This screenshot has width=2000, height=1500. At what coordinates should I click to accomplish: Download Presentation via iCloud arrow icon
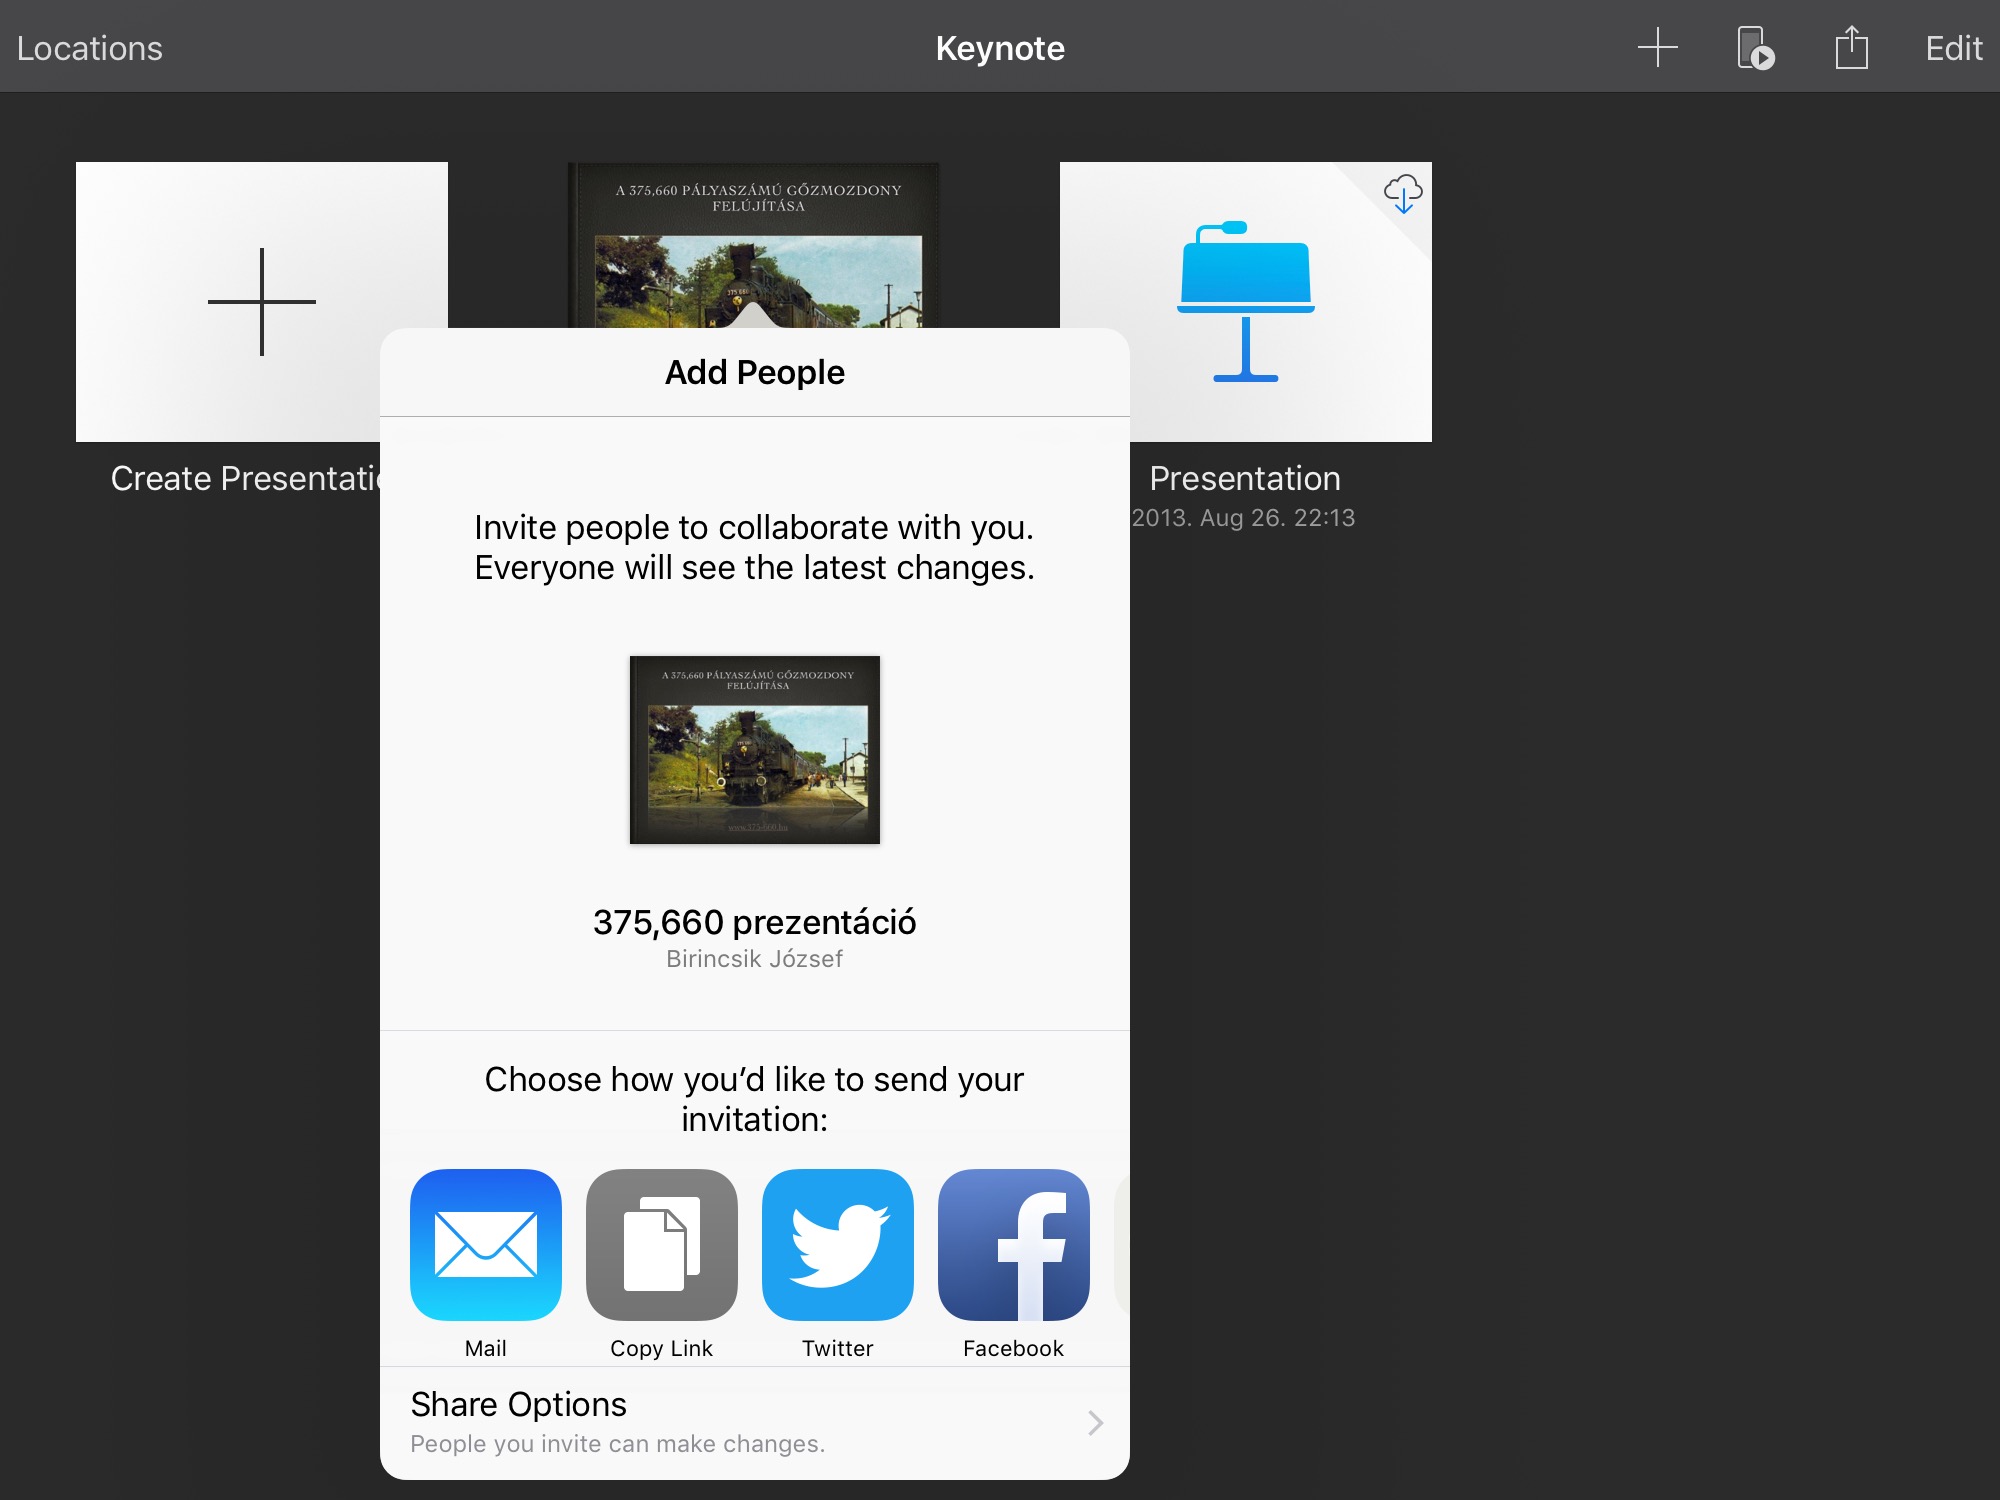[1403, 193]
